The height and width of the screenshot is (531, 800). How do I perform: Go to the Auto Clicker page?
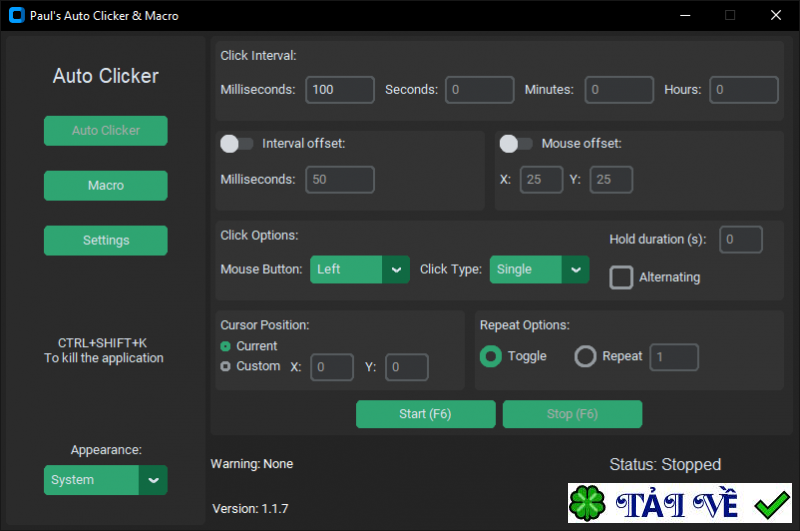[106, 130]
